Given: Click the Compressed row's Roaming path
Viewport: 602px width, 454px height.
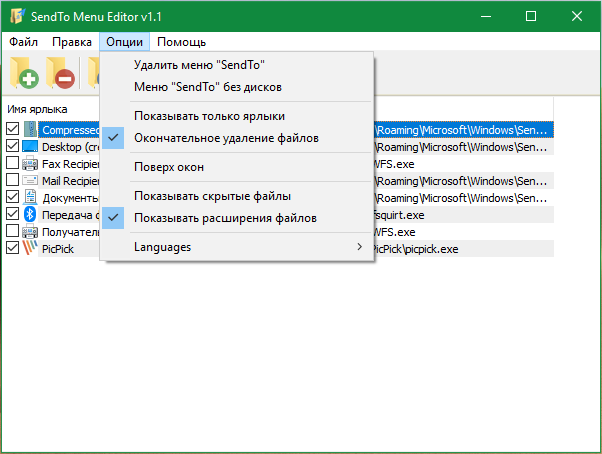Looking at the screenshot, I should coord(461,130).
